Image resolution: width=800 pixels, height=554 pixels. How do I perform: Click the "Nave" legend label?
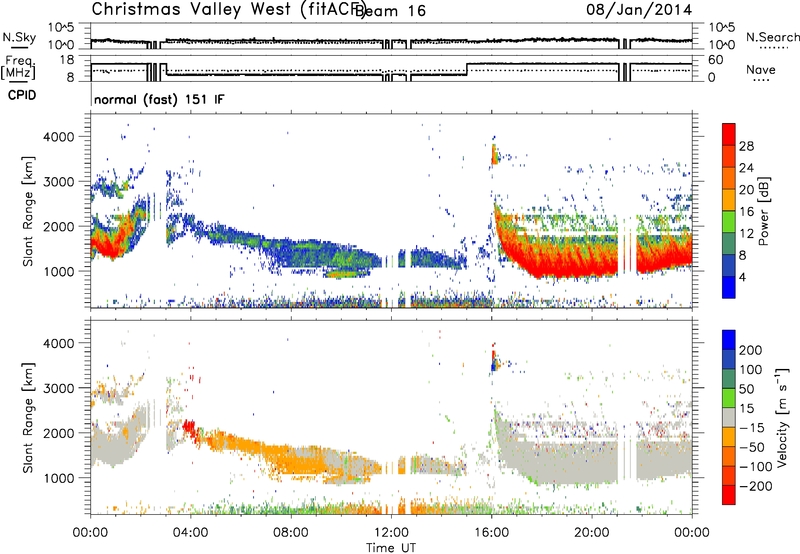click(x=761, y=70)
